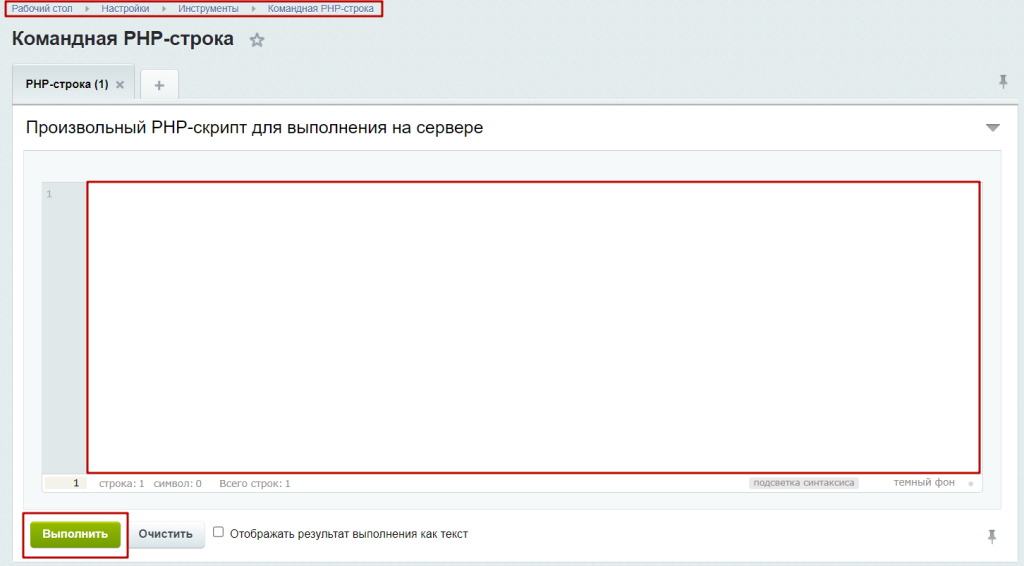Screen dimensions: 1024x566
Task: Add a new tab with plus icon
Action: click(159, 85)
